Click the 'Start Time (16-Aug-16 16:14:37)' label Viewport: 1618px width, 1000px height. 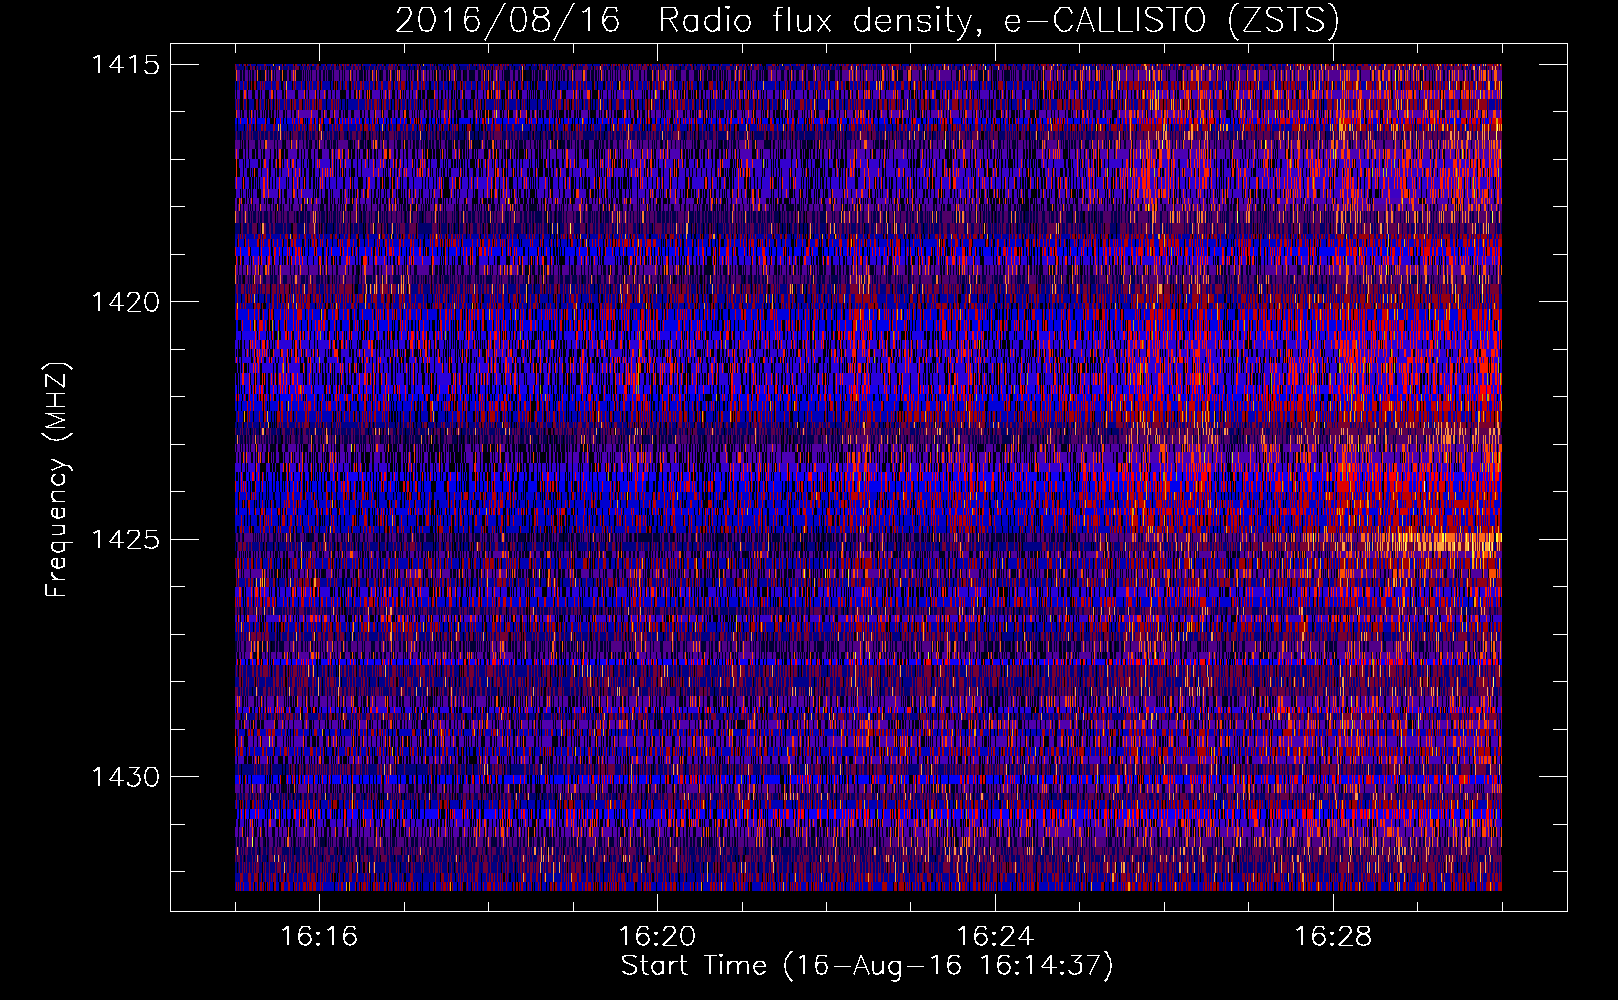point(867,966)
